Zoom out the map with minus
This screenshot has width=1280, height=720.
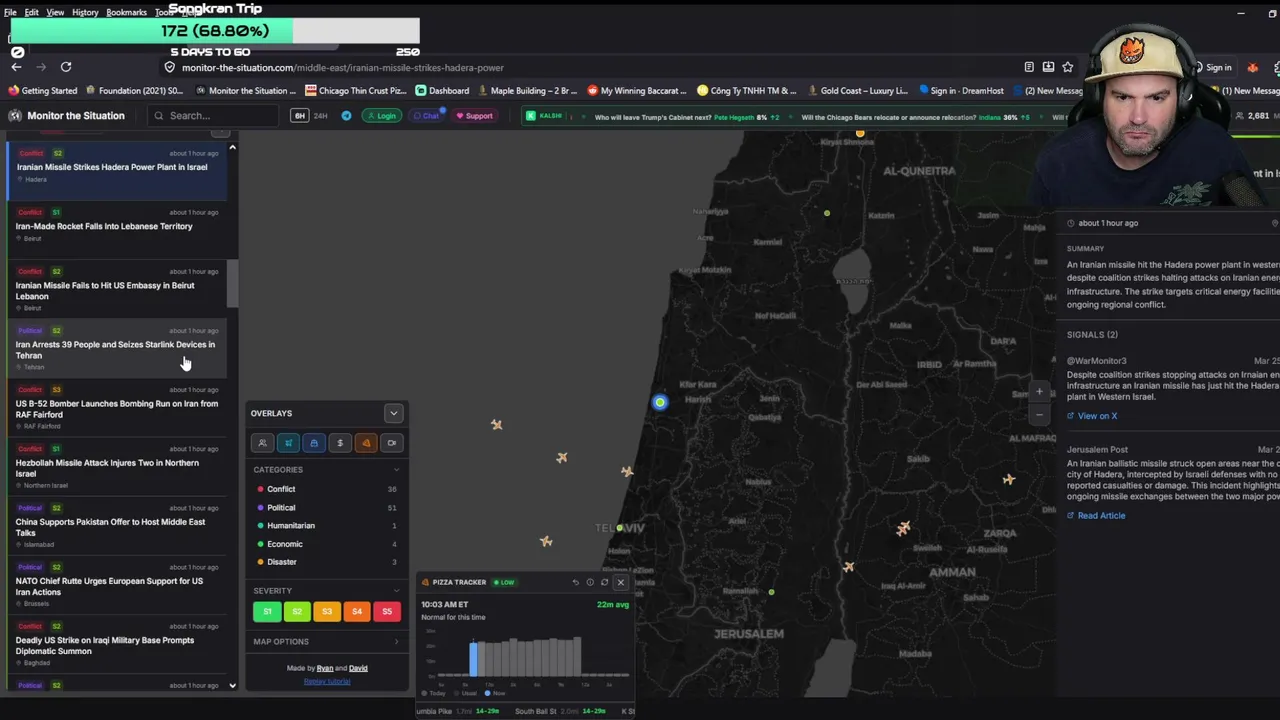[x=1039, y=414]
